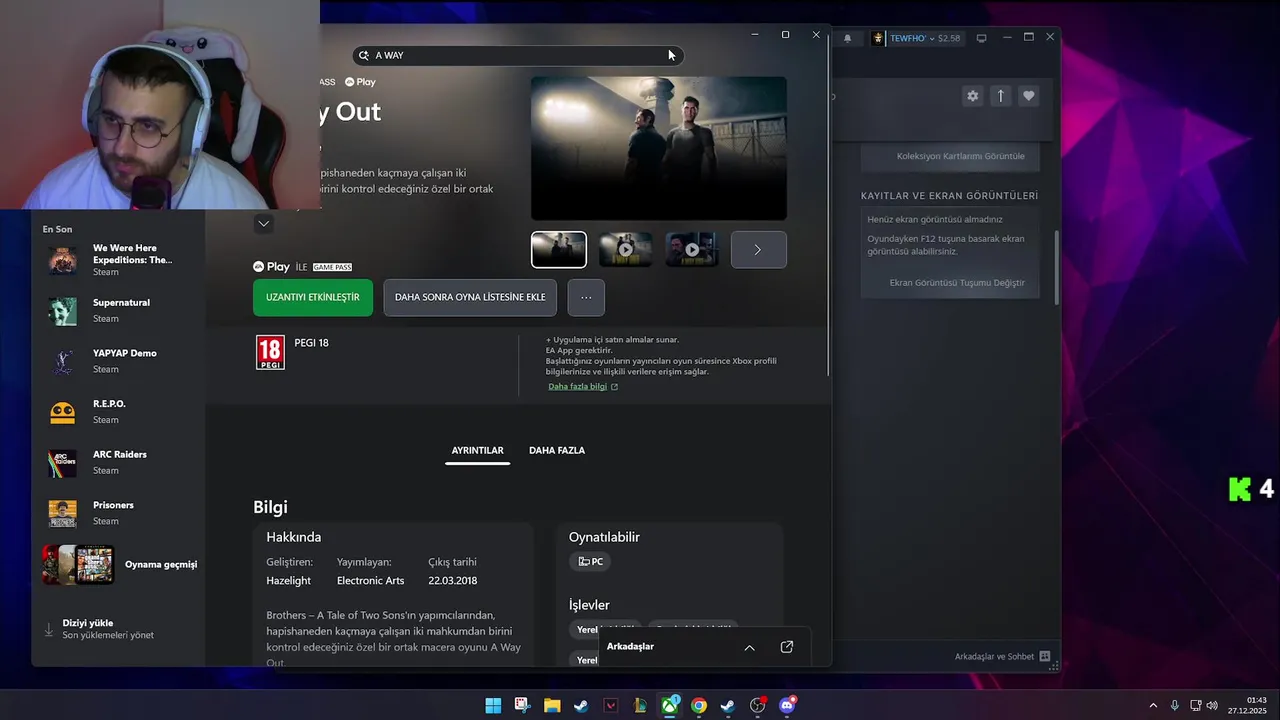Open OBS Studio from taskbar
Screen dimensions: 1280x720
[758, 706]
